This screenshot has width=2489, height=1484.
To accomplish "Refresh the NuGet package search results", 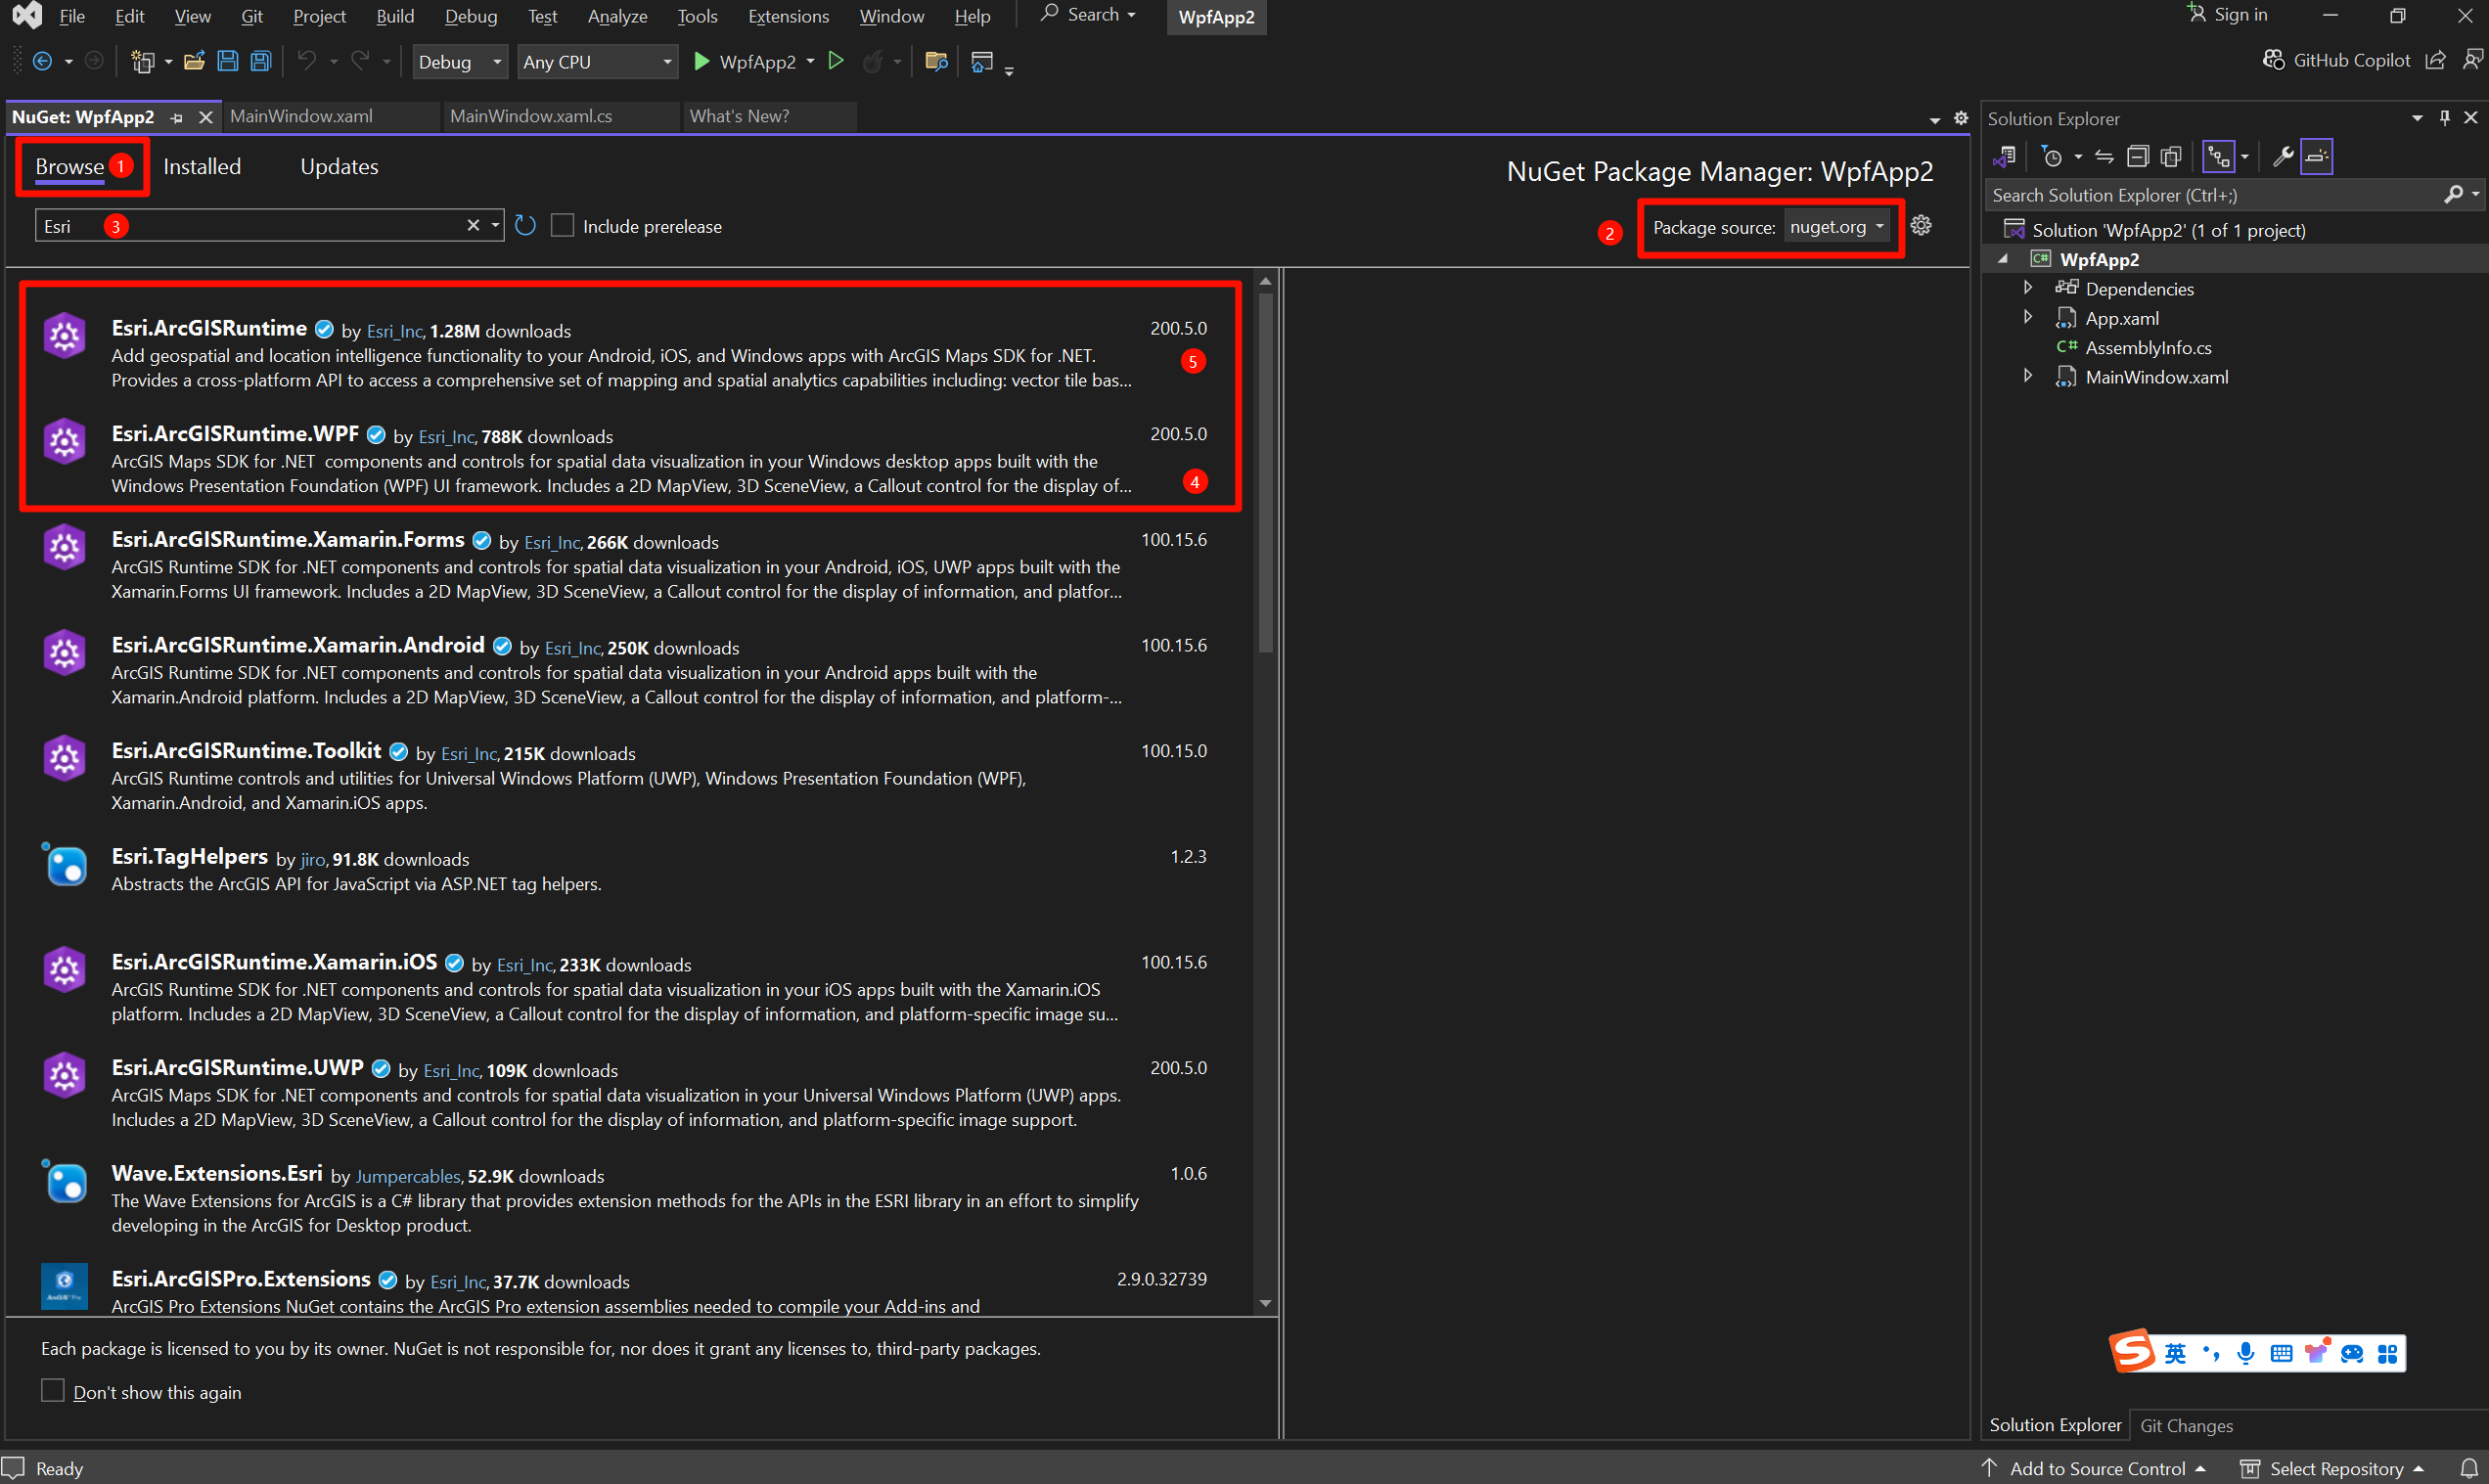I will click(x=525, y=225).
